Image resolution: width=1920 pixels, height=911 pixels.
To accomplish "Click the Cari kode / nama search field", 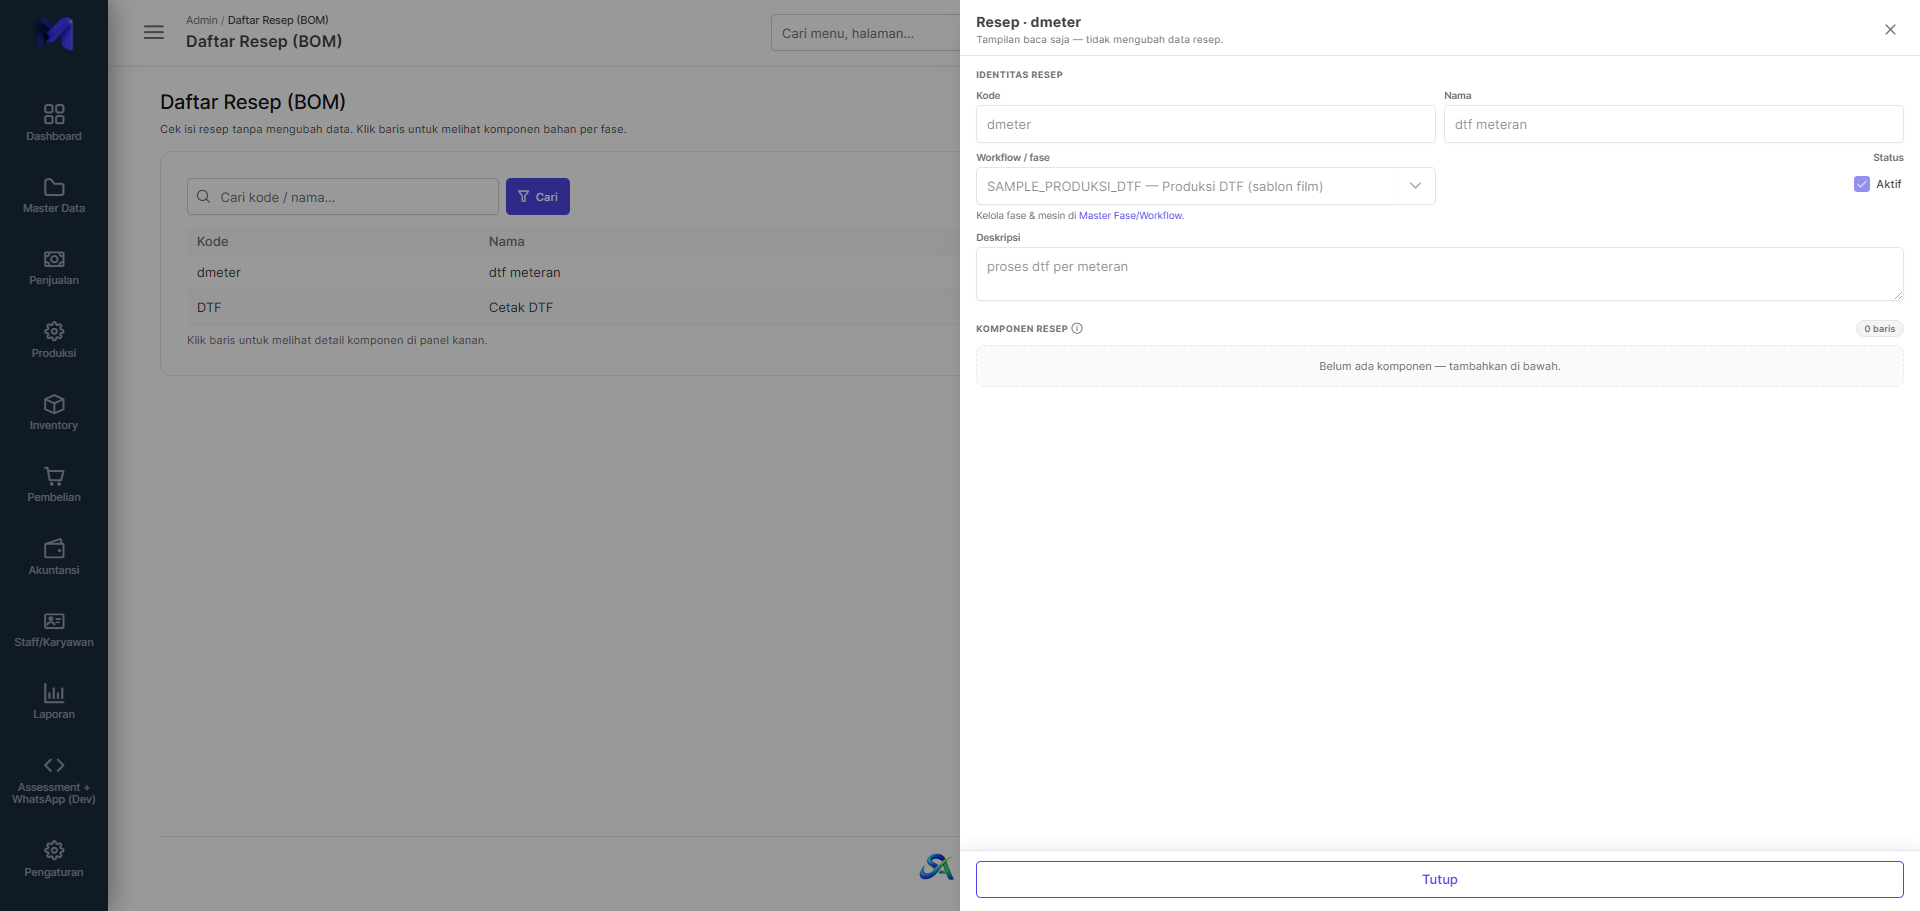I will (343, 197).
